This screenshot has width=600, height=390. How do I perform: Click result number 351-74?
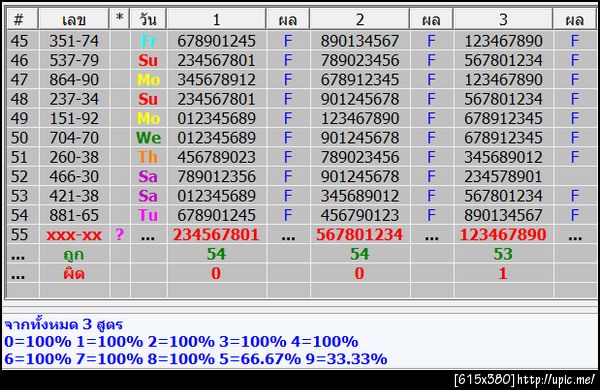coord(74,41)
